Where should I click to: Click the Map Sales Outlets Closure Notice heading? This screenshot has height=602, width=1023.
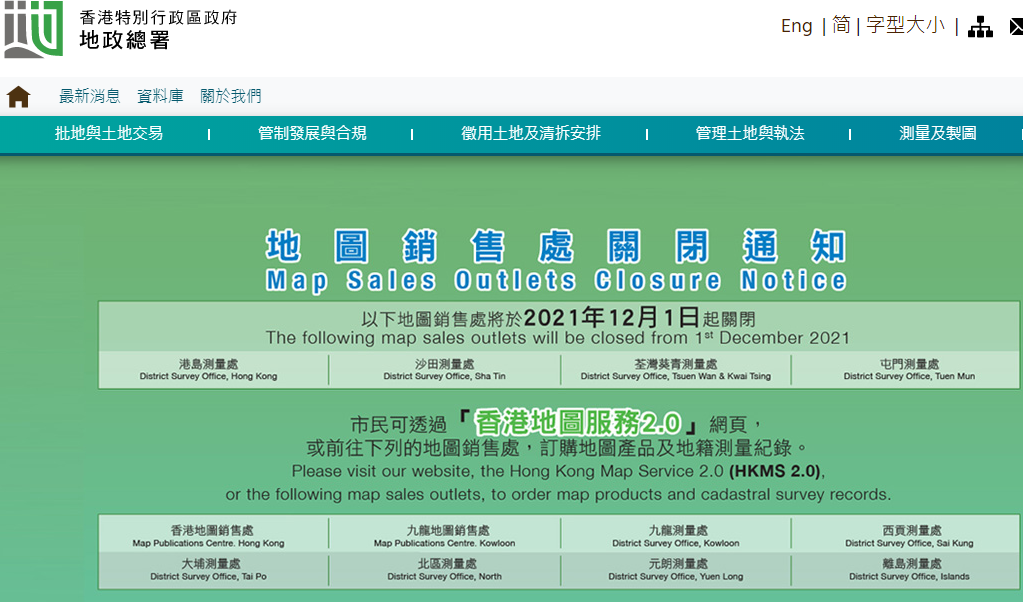(x=556, y=280)
